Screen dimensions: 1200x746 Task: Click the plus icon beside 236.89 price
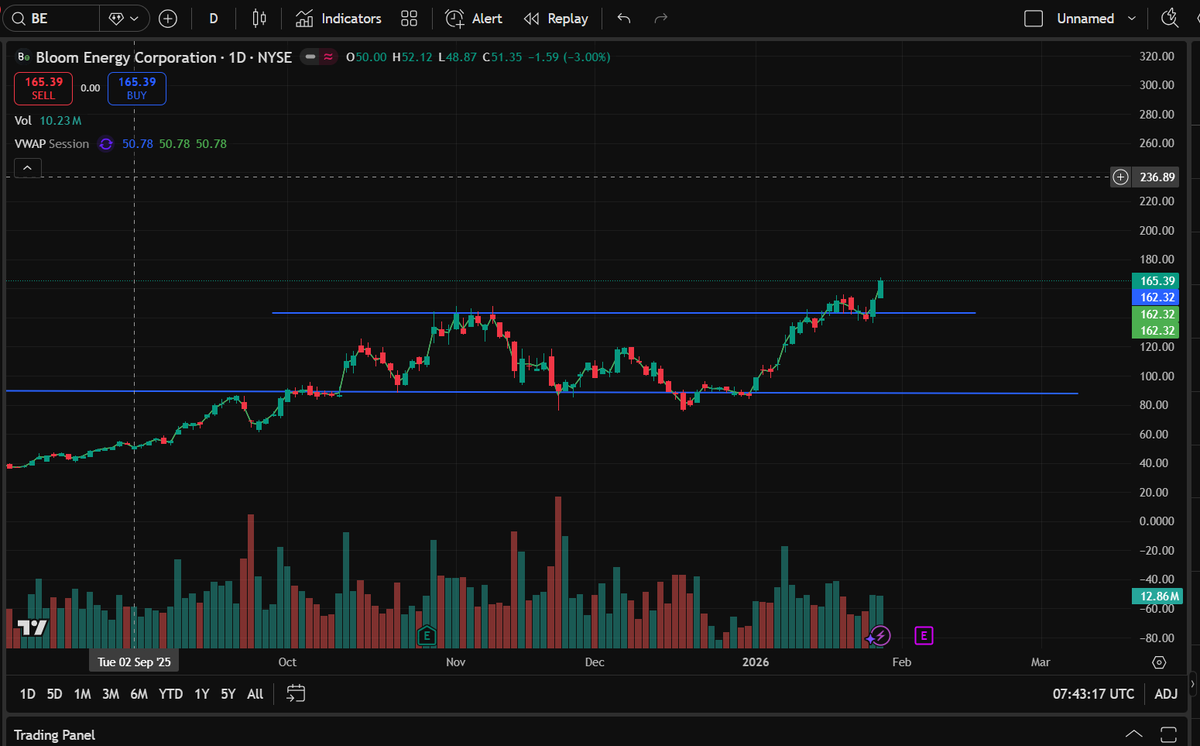pos(1120,177)
